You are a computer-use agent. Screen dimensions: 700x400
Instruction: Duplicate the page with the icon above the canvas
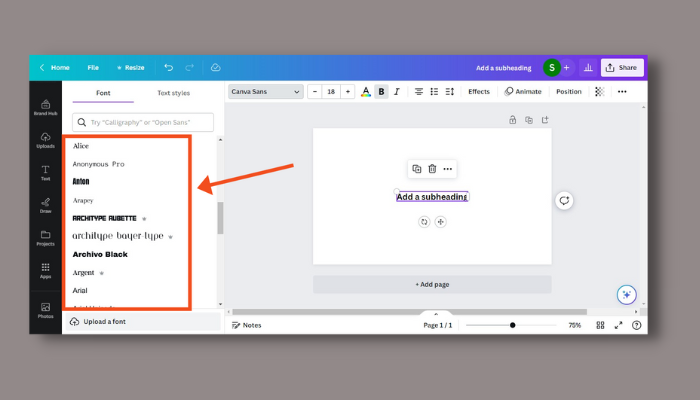coord(529,120)
